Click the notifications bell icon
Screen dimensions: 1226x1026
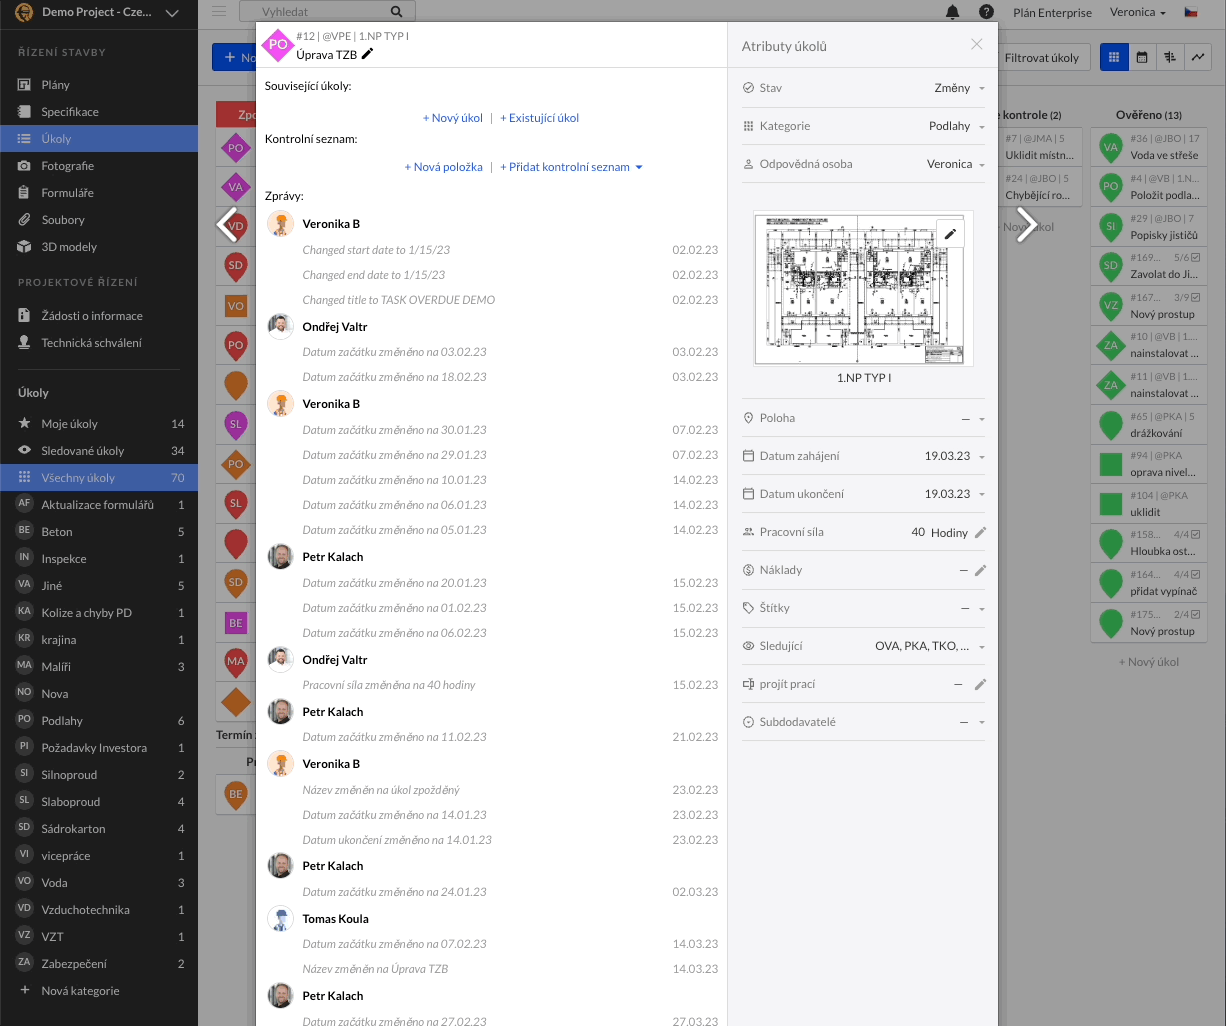[952, 12]
